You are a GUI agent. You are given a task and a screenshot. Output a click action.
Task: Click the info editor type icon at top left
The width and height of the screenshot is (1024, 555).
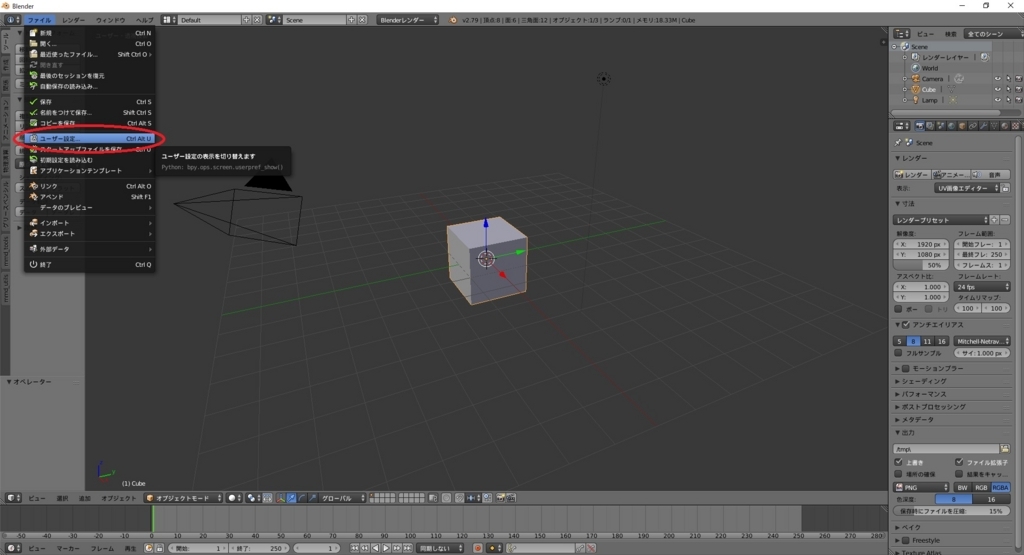coord(12,20)
